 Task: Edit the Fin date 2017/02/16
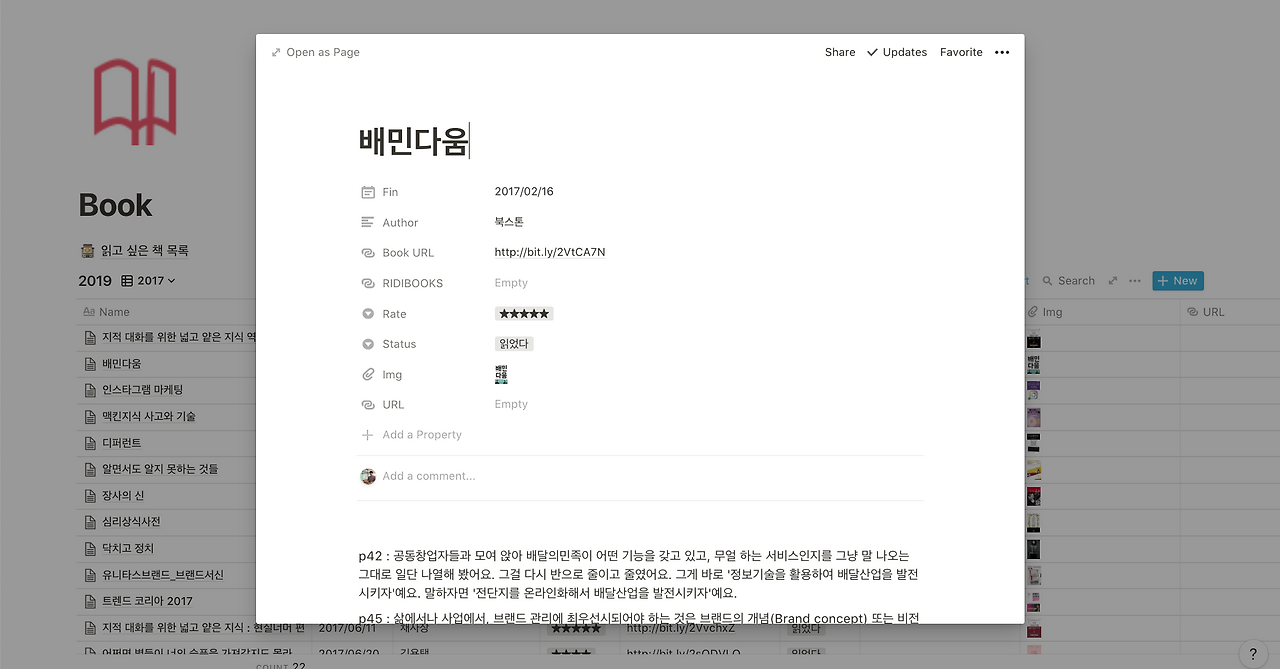click(524, 192)
